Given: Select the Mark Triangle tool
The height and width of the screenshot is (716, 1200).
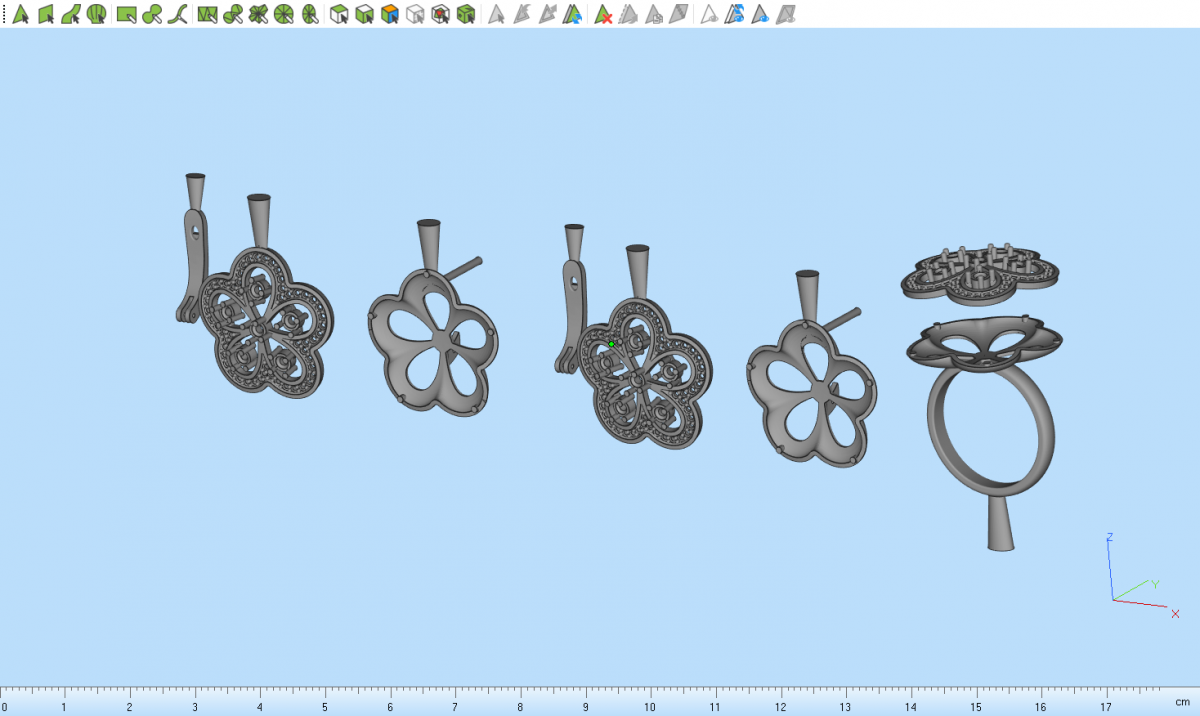Looking at the screenshot, I should [x=19, y=14].
